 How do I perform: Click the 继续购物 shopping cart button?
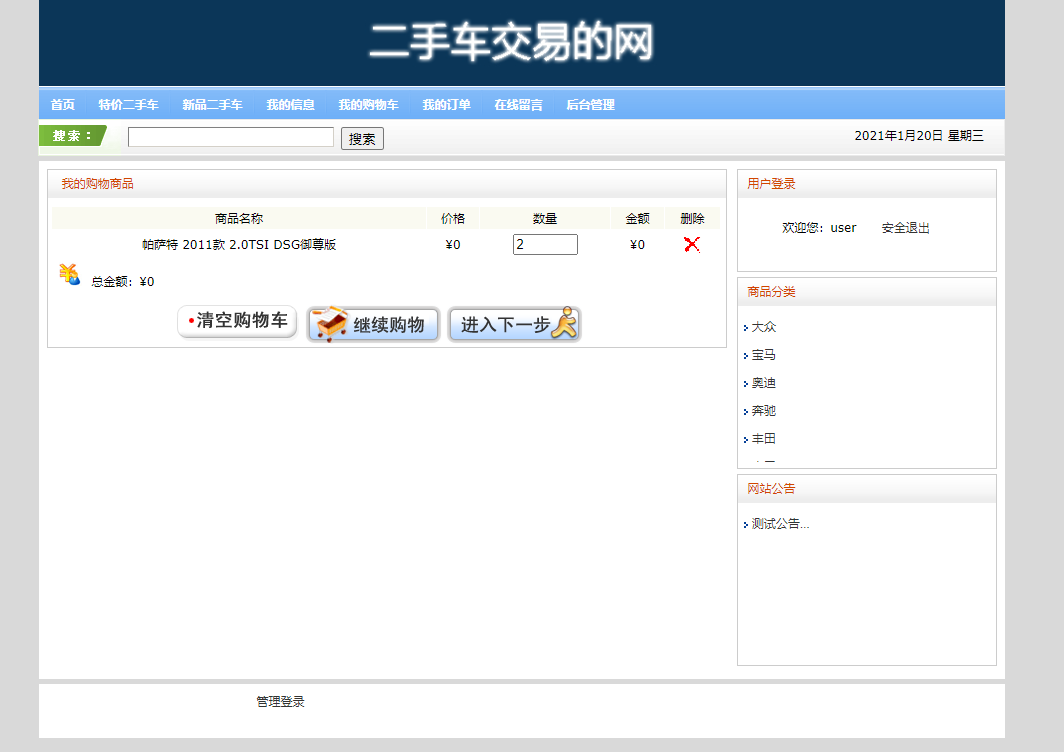372,323
